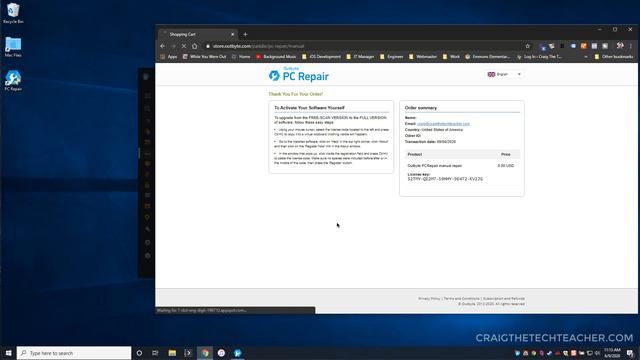Screen dimensions: 640x360
Task: Open Task View on the taskbar
Action: click(x=155, y=353)
